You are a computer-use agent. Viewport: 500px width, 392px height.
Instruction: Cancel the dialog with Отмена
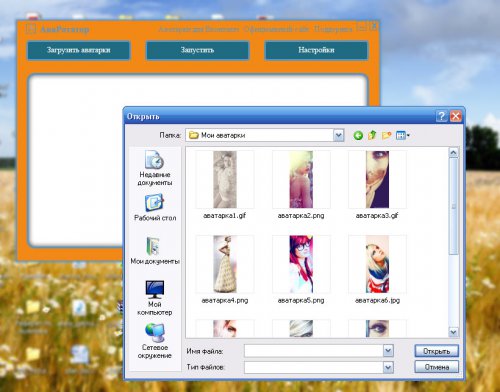436,367
